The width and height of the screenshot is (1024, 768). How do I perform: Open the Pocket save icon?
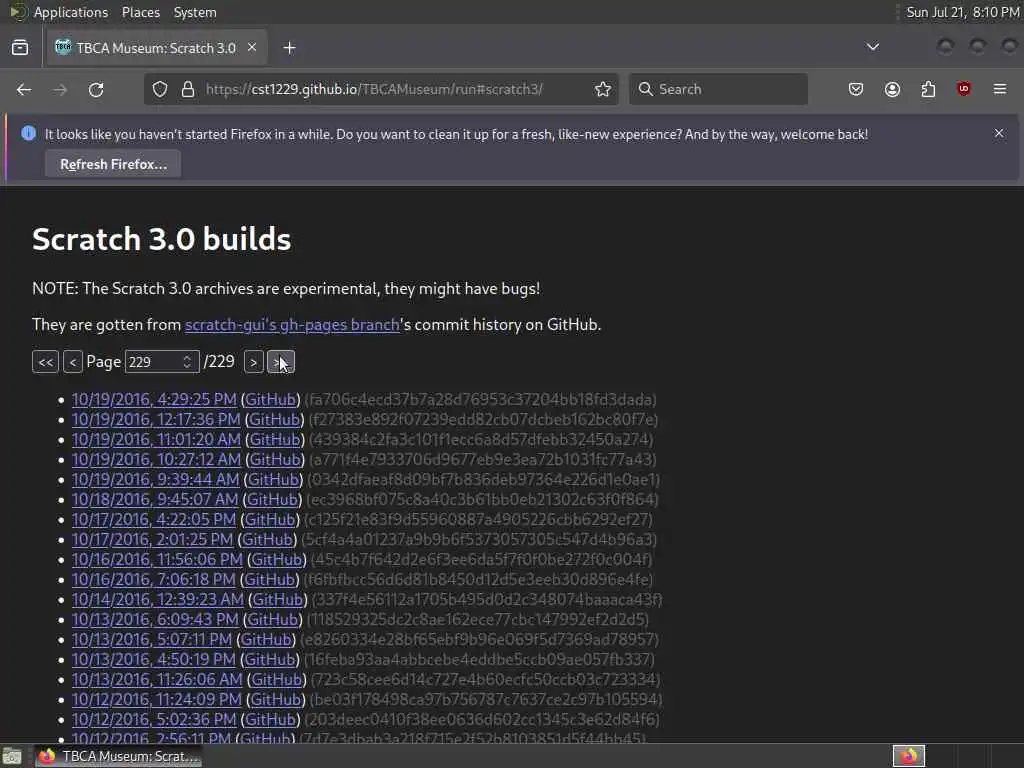pos(856,89)
